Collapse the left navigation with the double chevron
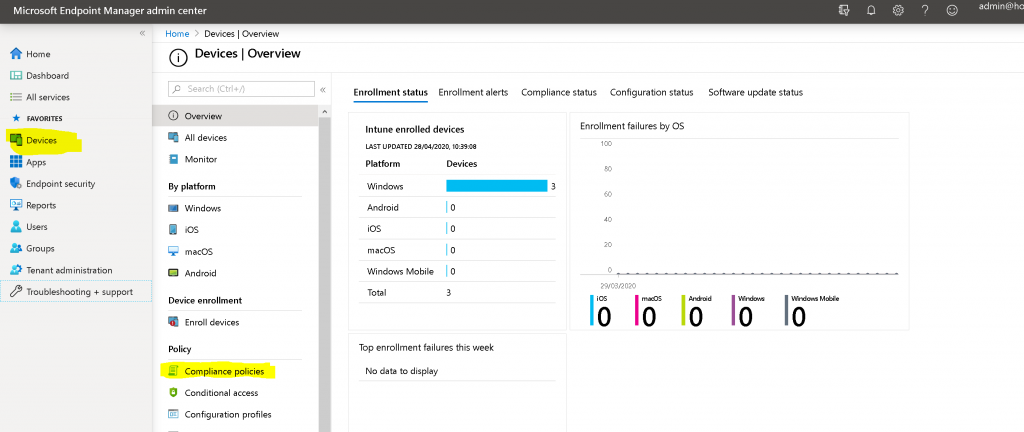Screen dimensions: 1024x432 [142, 33]
